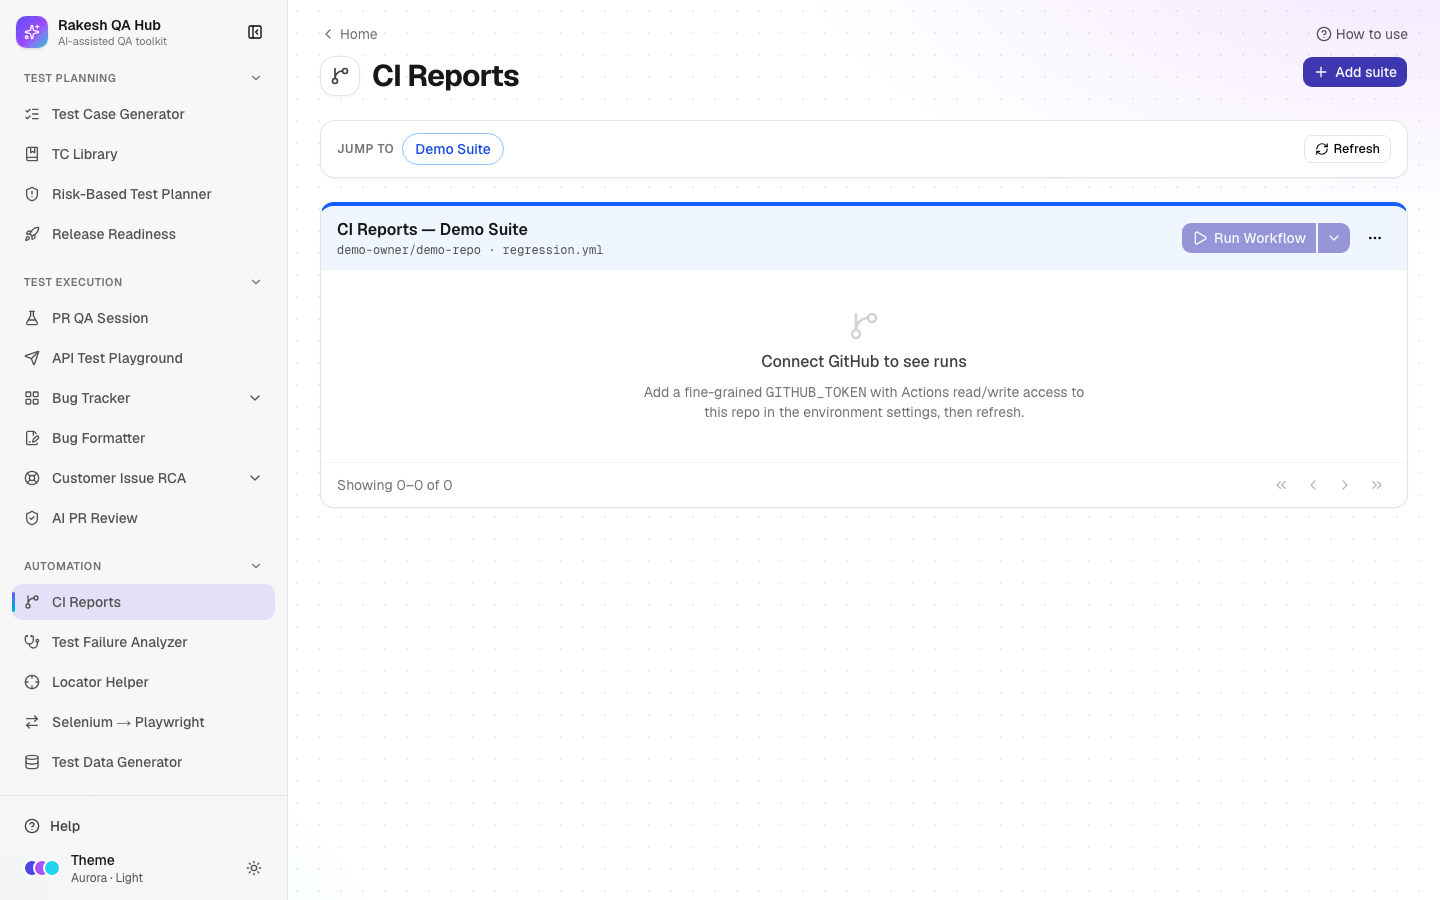Click the Bug Formatter icon
Viewport: 1440px width, 900px height.
(32, 438)
